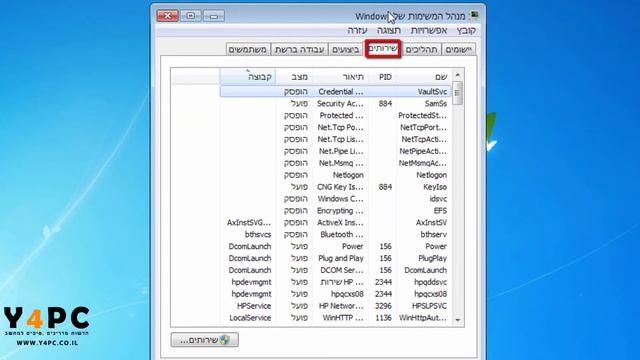Image resolution: width=640 pixels, height=360 pixels.
Task: Select the hpqddsvc service row
Action: 336,282
